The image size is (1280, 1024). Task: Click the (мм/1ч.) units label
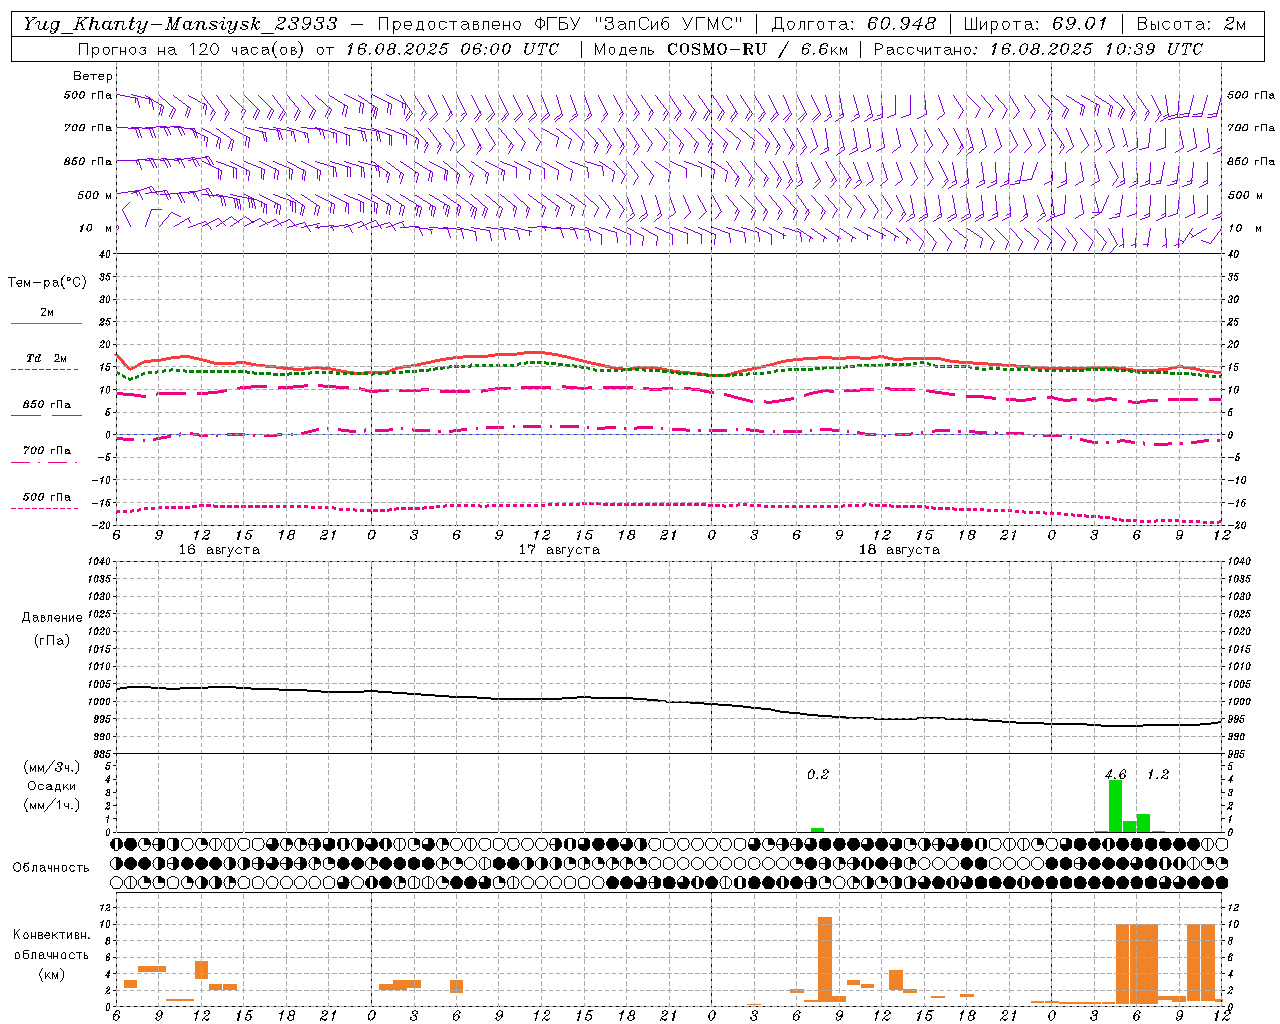click(51, 805)
